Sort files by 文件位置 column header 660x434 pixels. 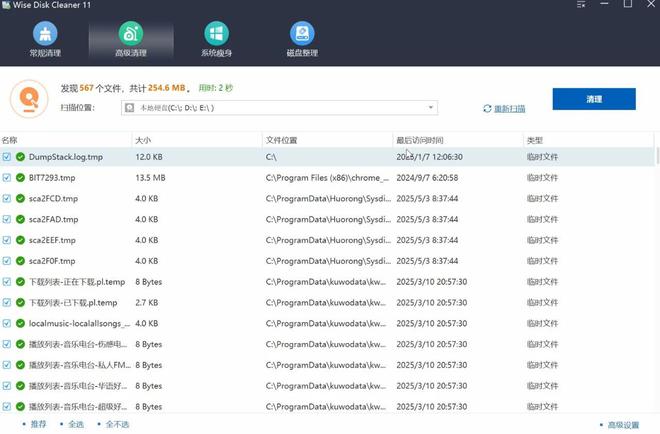pyautogui.click(x=281, y=140)
